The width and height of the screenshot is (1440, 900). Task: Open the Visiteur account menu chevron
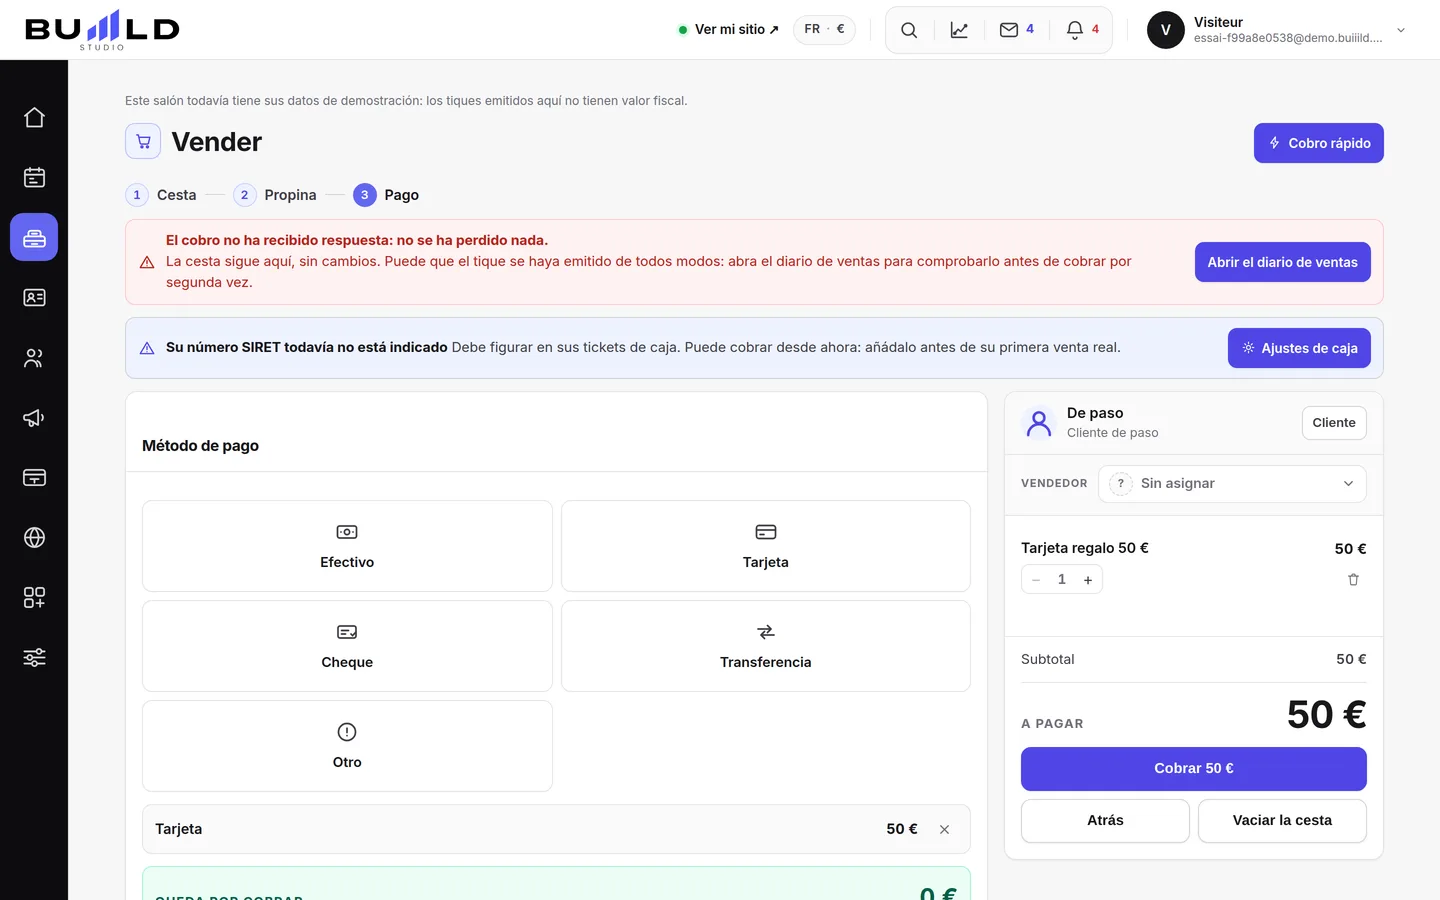click(x=1401, y=30)
